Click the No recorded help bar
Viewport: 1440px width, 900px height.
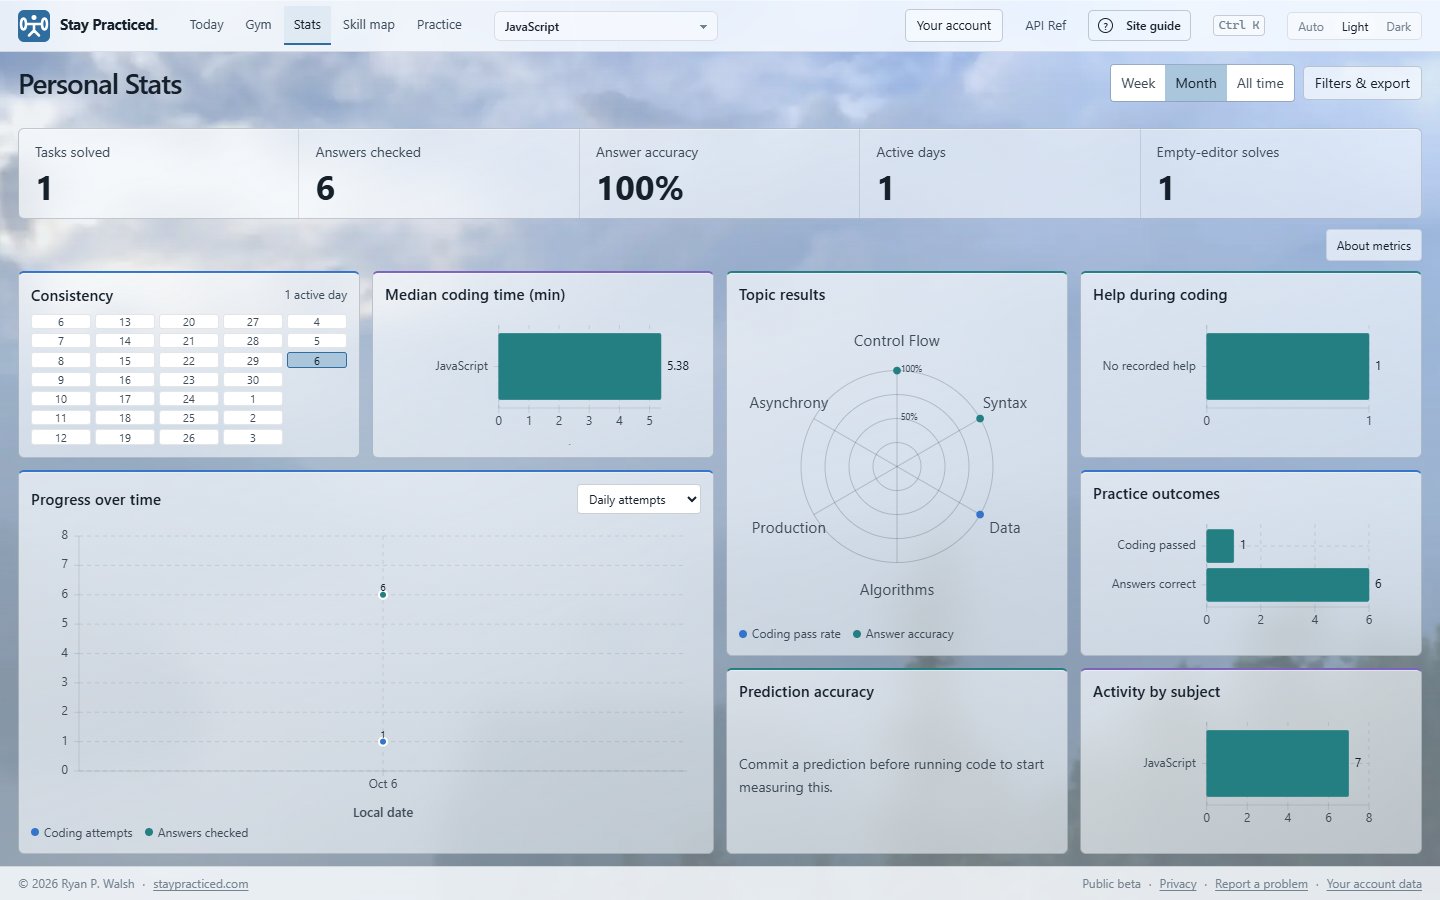pyautogui.click(x=1288, y=366)
